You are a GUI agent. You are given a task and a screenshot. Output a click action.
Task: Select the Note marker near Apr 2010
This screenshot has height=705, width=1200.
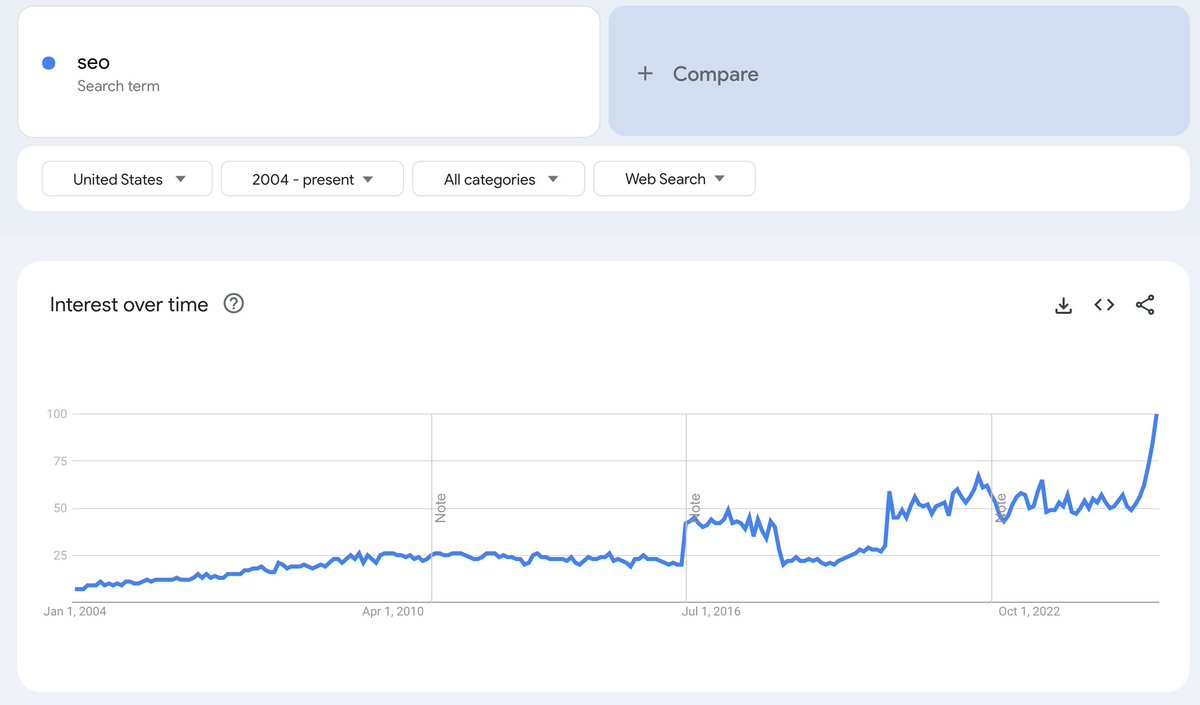click(440, 508)
